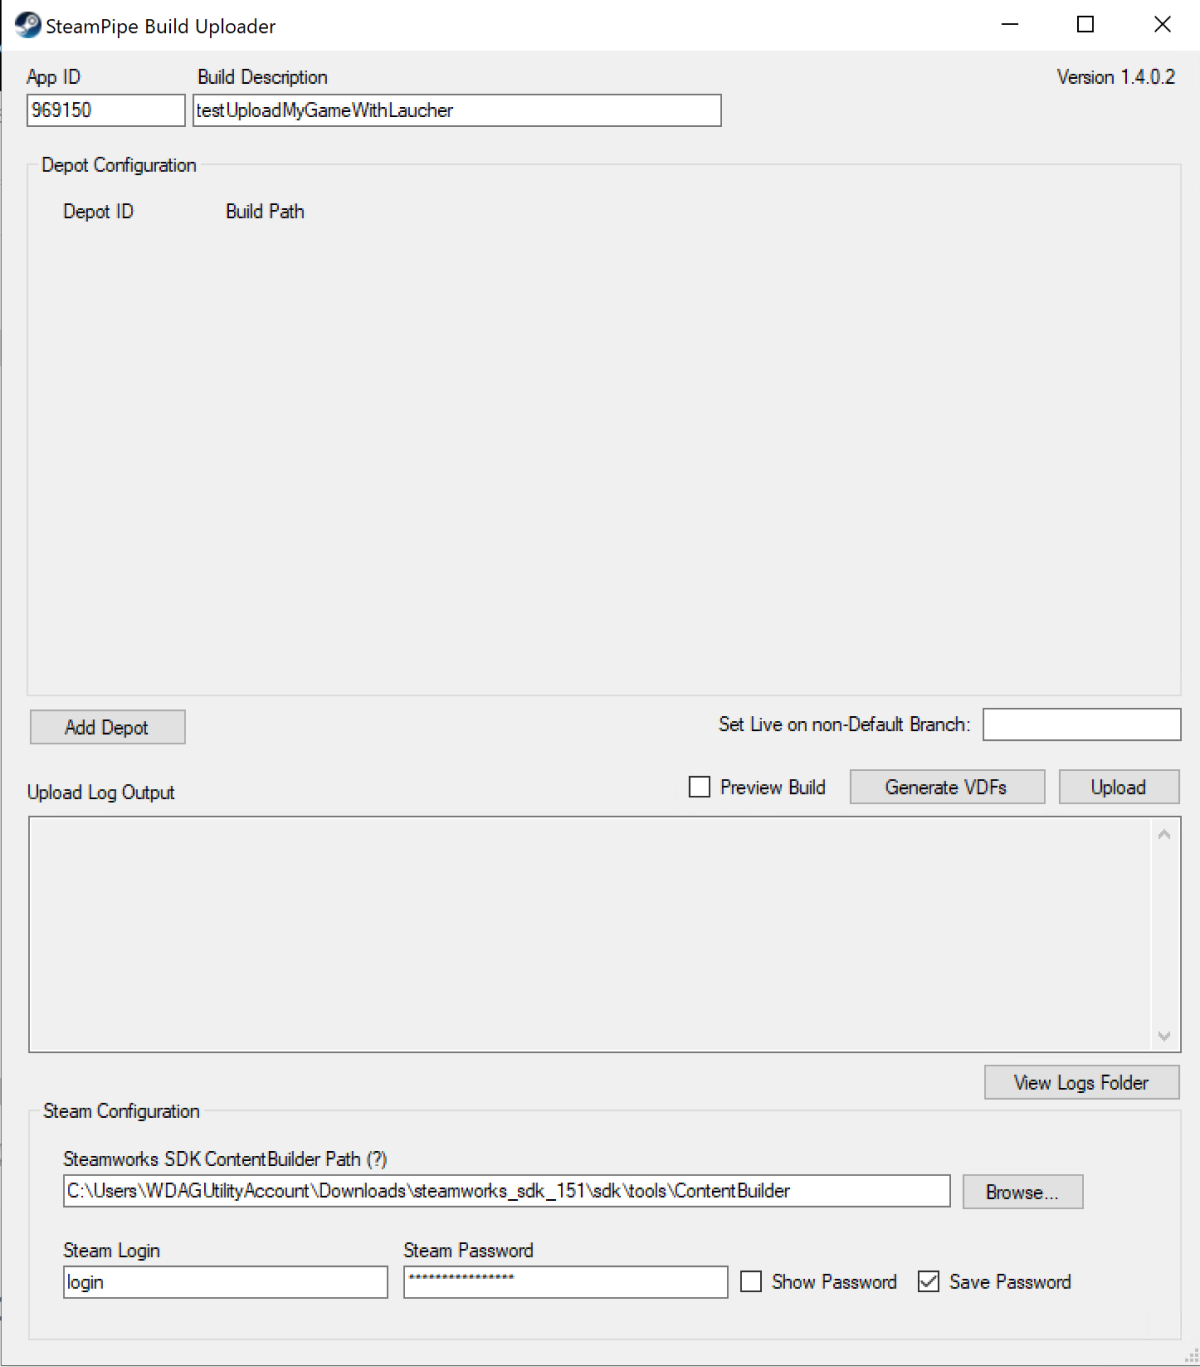Focus the Build Description text box
The image size is (1200, 1367).
click(457, 110)
